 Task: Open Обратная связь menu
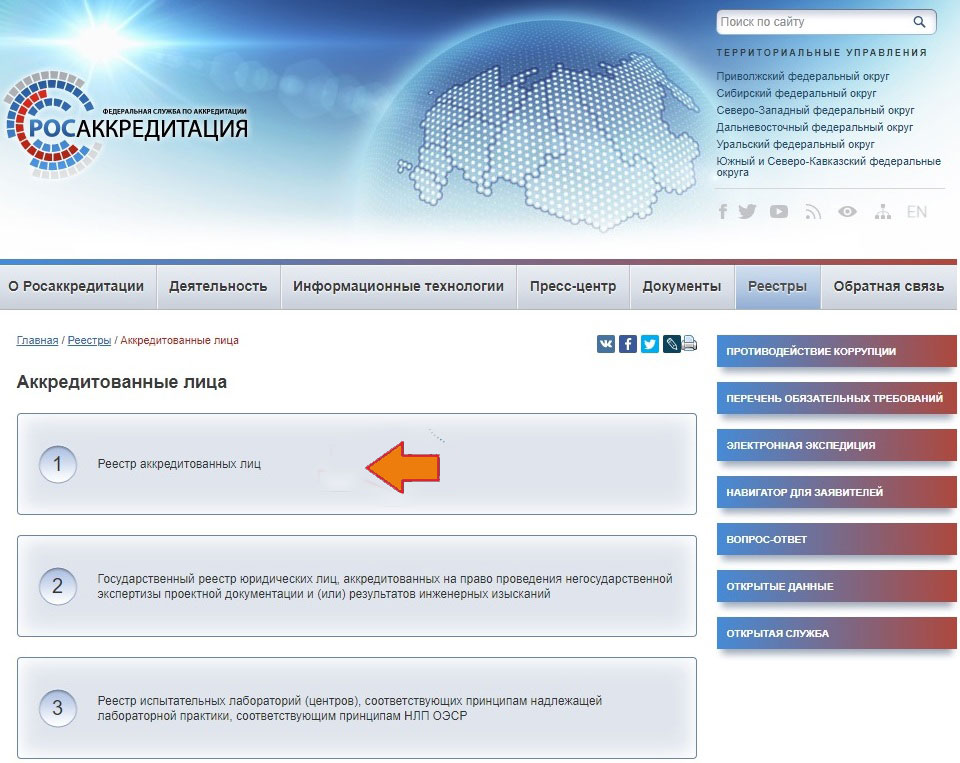pyautogui.click(x=889, y=287)
